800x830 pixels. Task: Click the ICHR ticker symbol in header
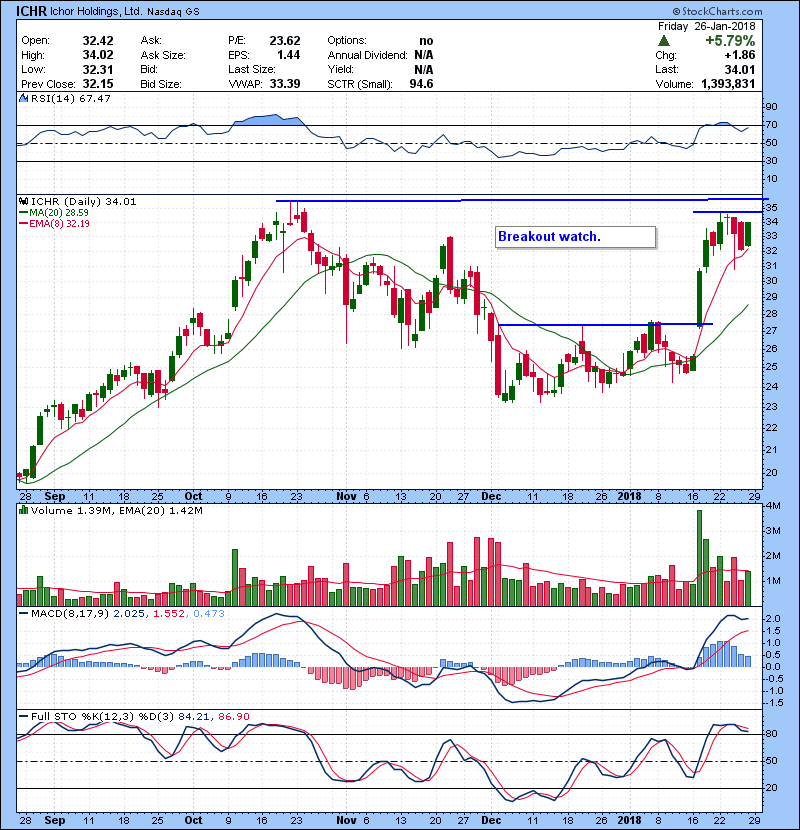(x=32, y=11)
